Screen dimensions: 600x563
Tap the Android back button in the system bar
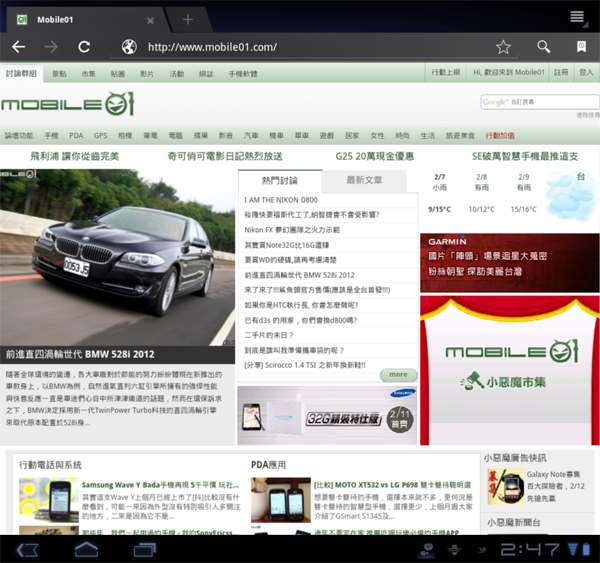pyautogui.click(x=28, y=550)
